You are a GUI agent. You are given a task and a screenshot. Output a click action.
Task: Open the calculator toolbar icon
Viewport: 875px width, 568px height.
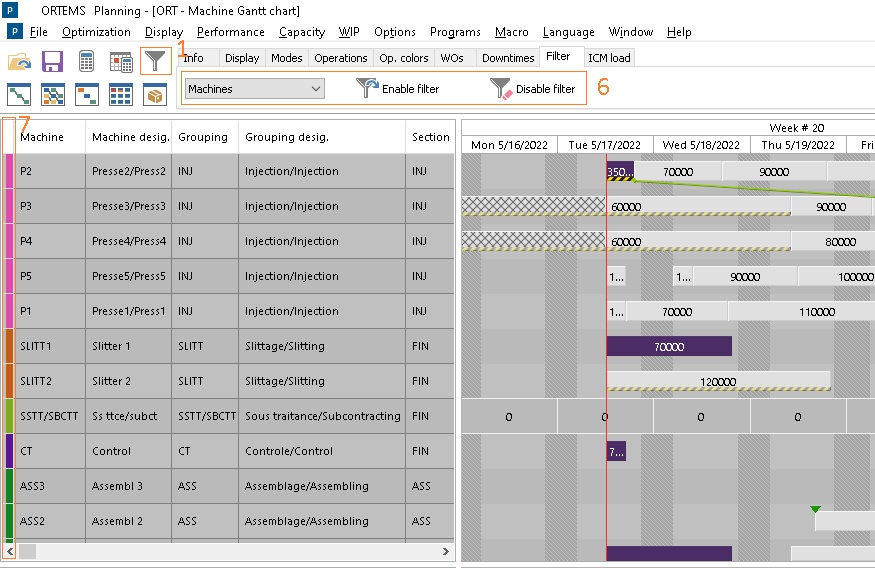click(x=86, y=61)
